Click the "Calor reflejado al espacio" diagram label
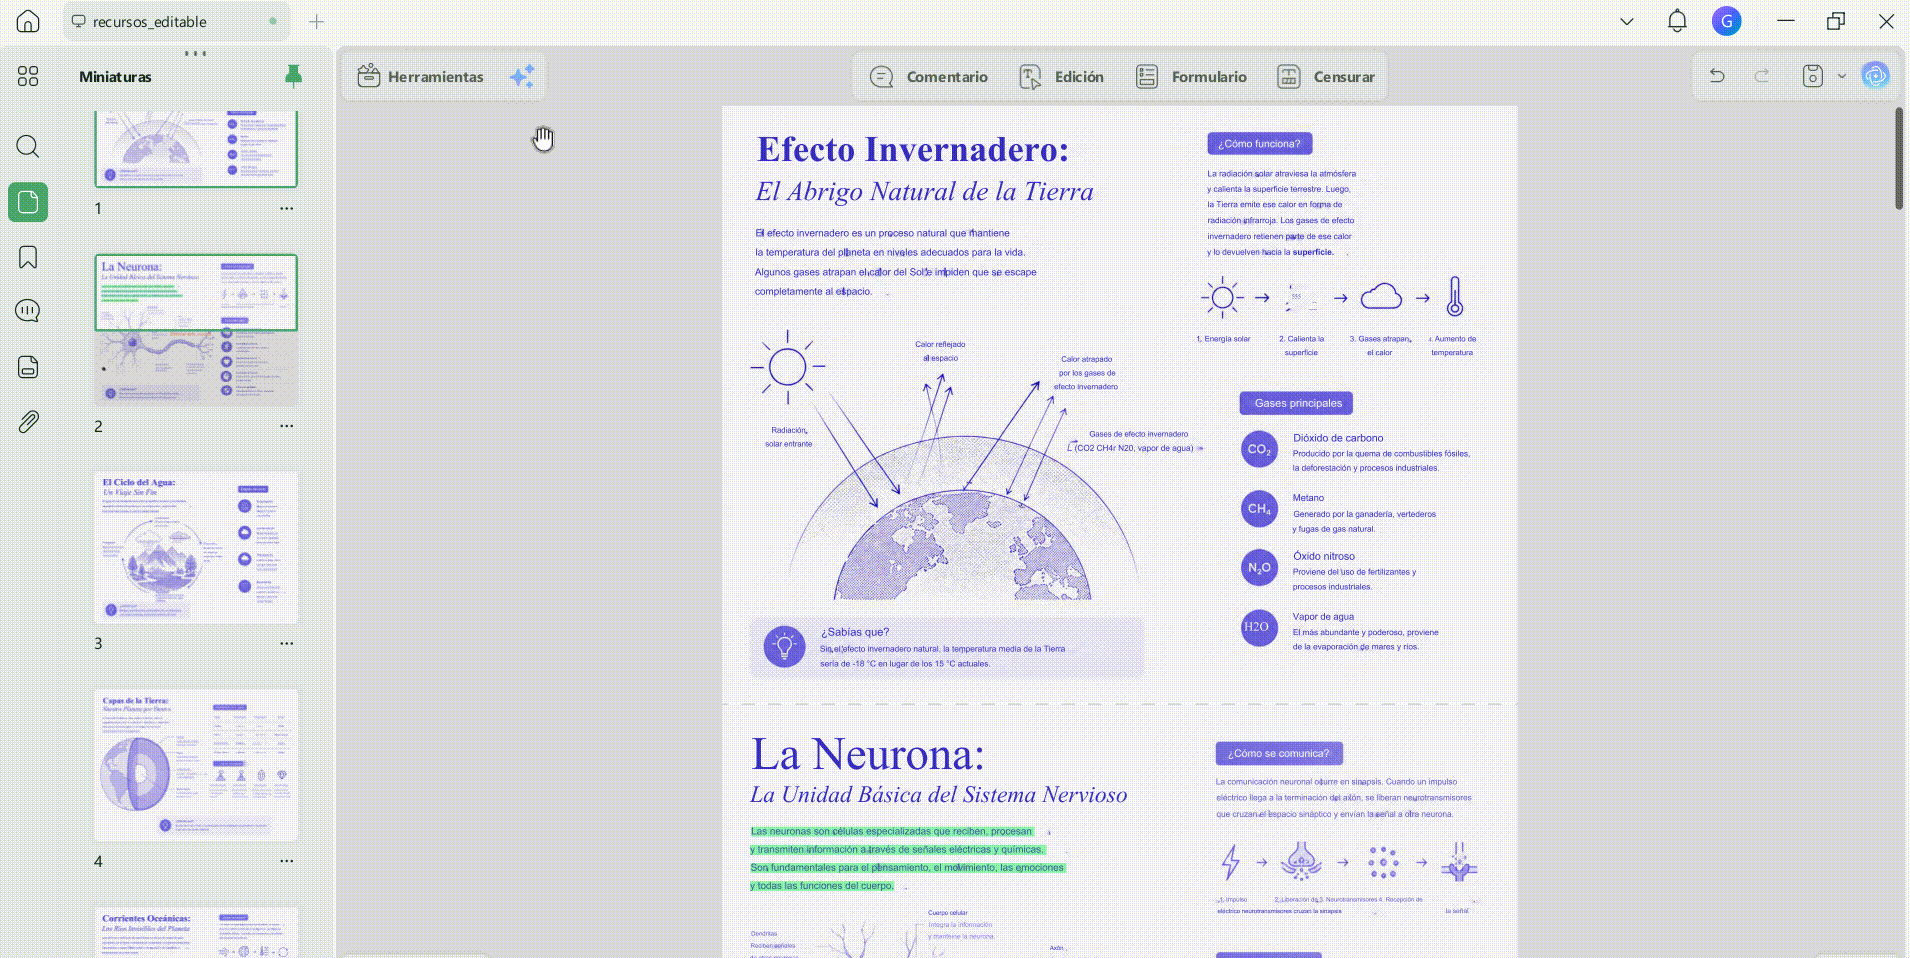 pos(940,351)
